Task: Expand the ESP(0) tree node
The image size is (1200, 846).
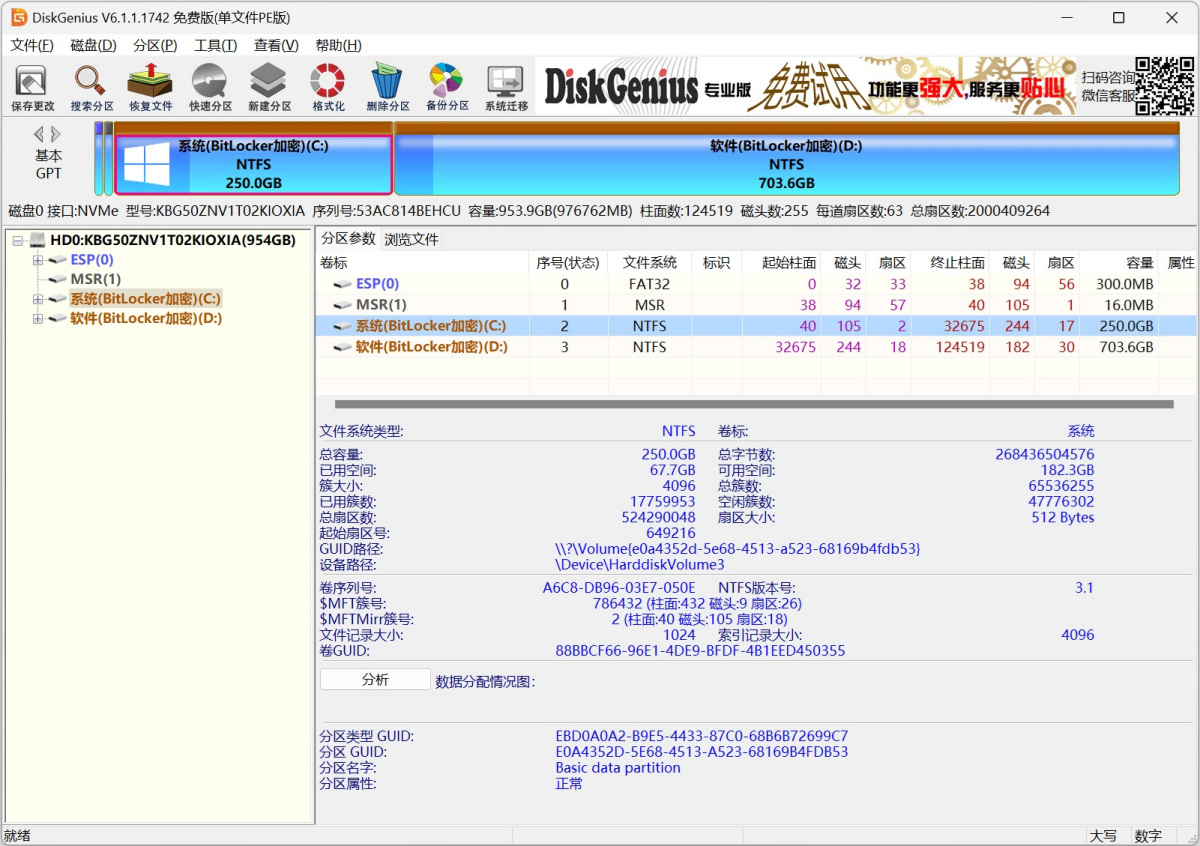Action: [38, 260]
